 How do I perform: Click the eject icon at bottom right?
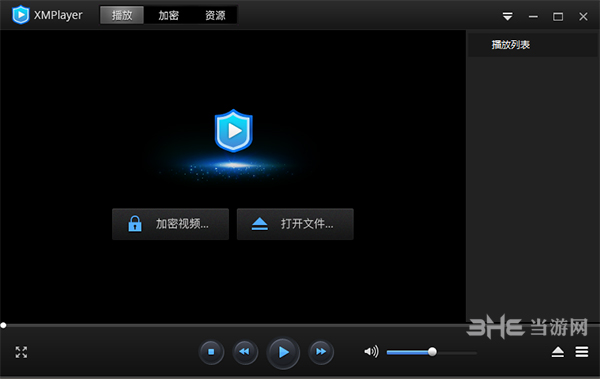(x=558, y=352)
